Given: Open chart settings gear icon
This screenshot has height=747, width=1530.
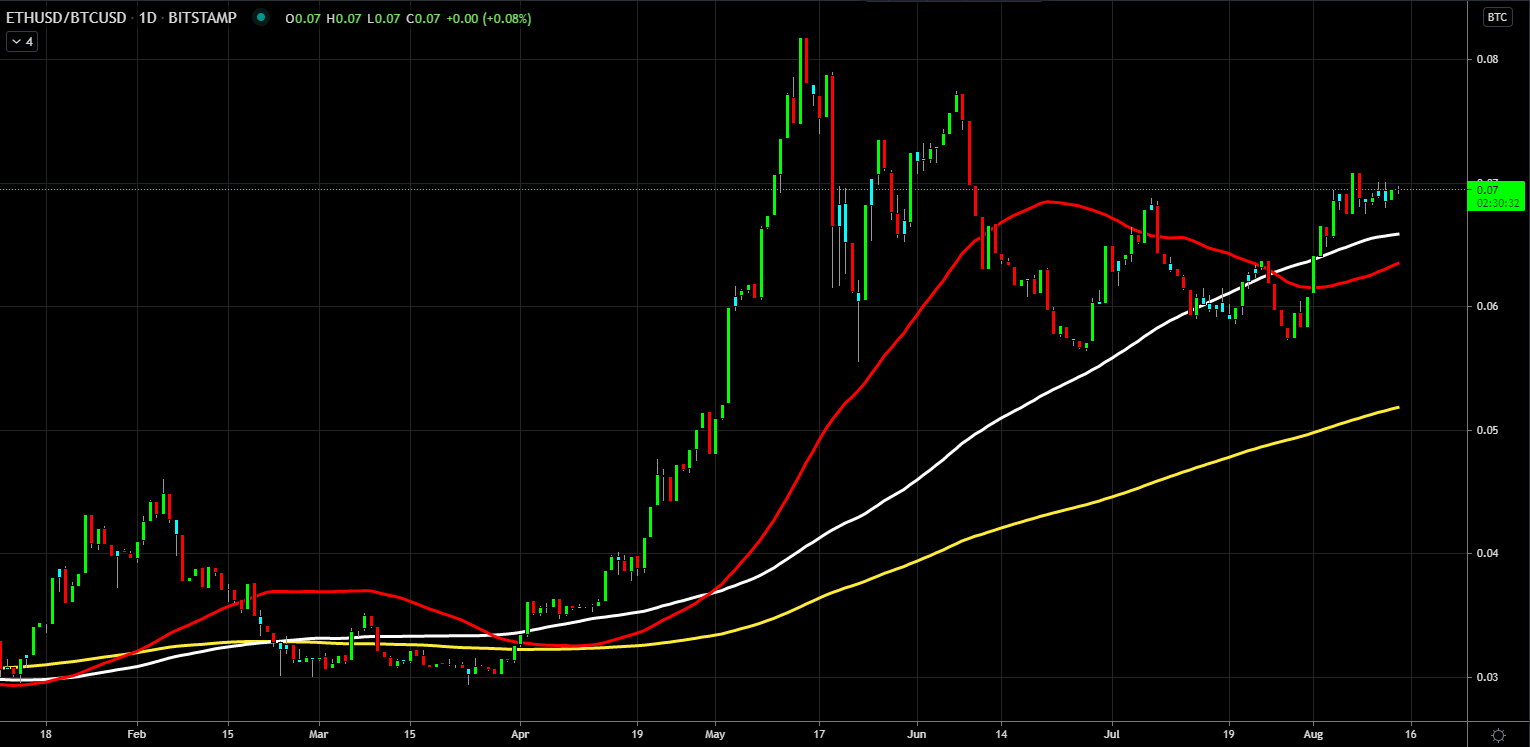Looking at the screenshot, I should (x=1498, y=735).
